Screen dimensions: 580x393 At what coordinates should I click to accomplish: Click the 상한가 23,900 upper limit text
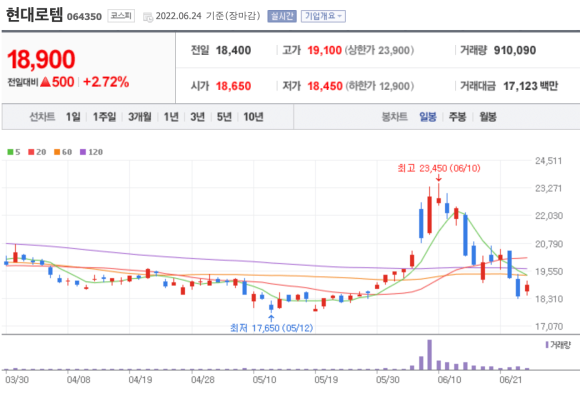380,50
